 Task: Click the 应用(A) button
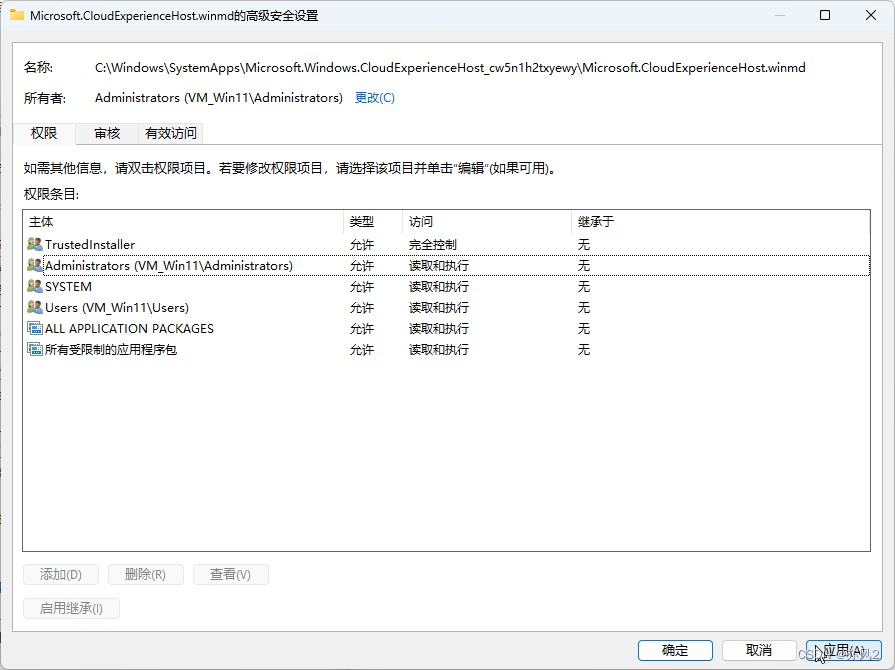[x=844, y=650]
